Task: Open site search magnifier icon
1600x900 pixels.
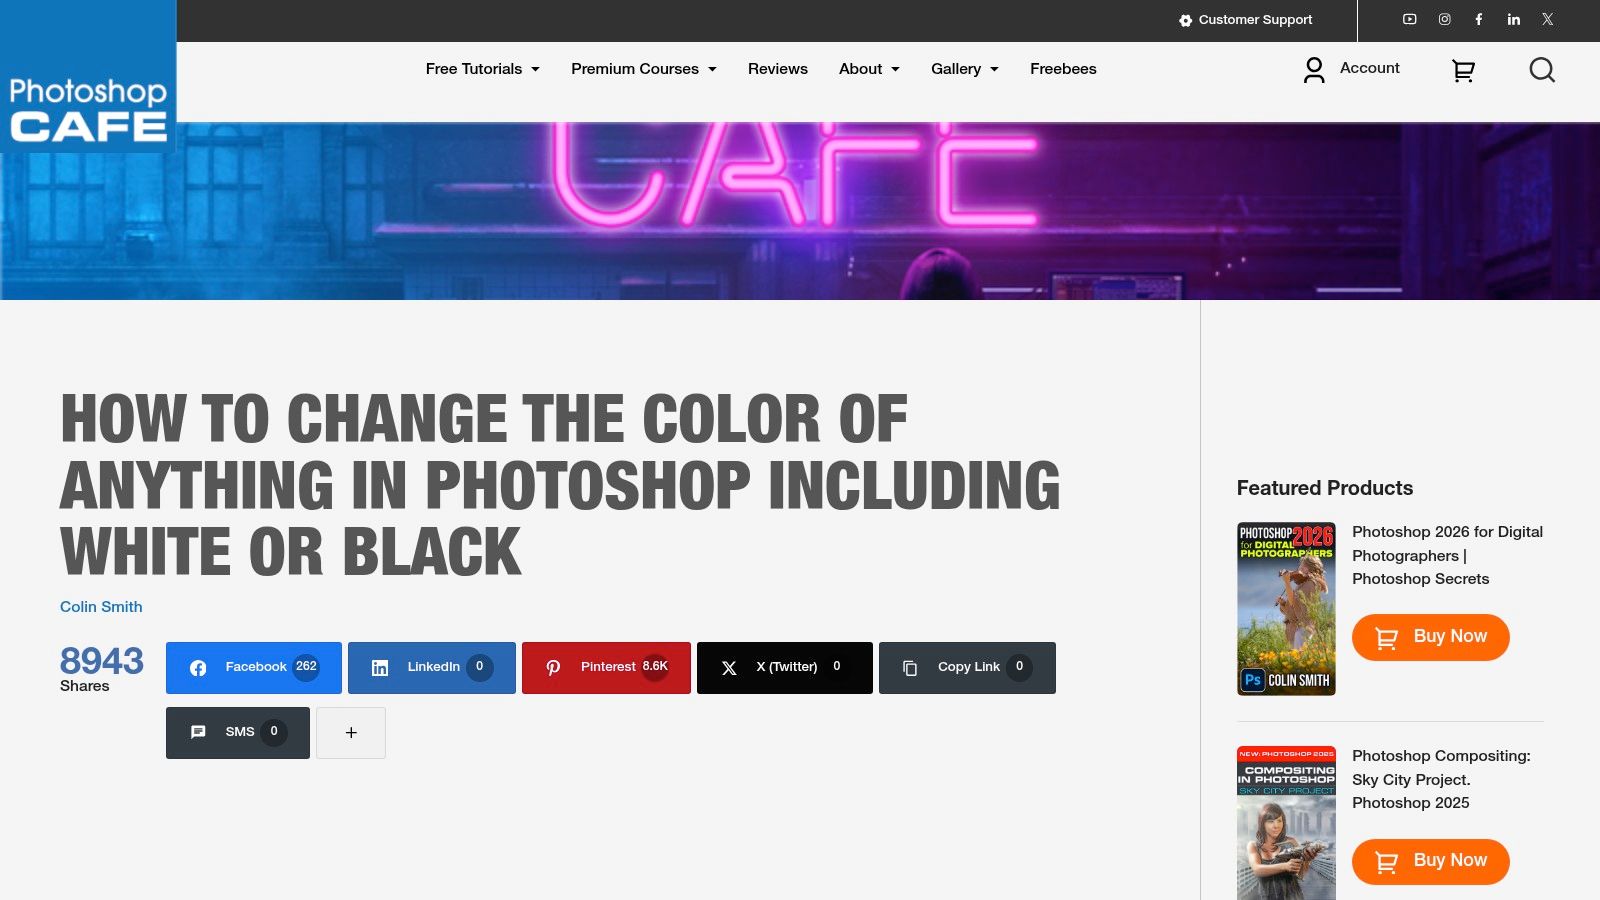Action: click(x=1542, y=70)
